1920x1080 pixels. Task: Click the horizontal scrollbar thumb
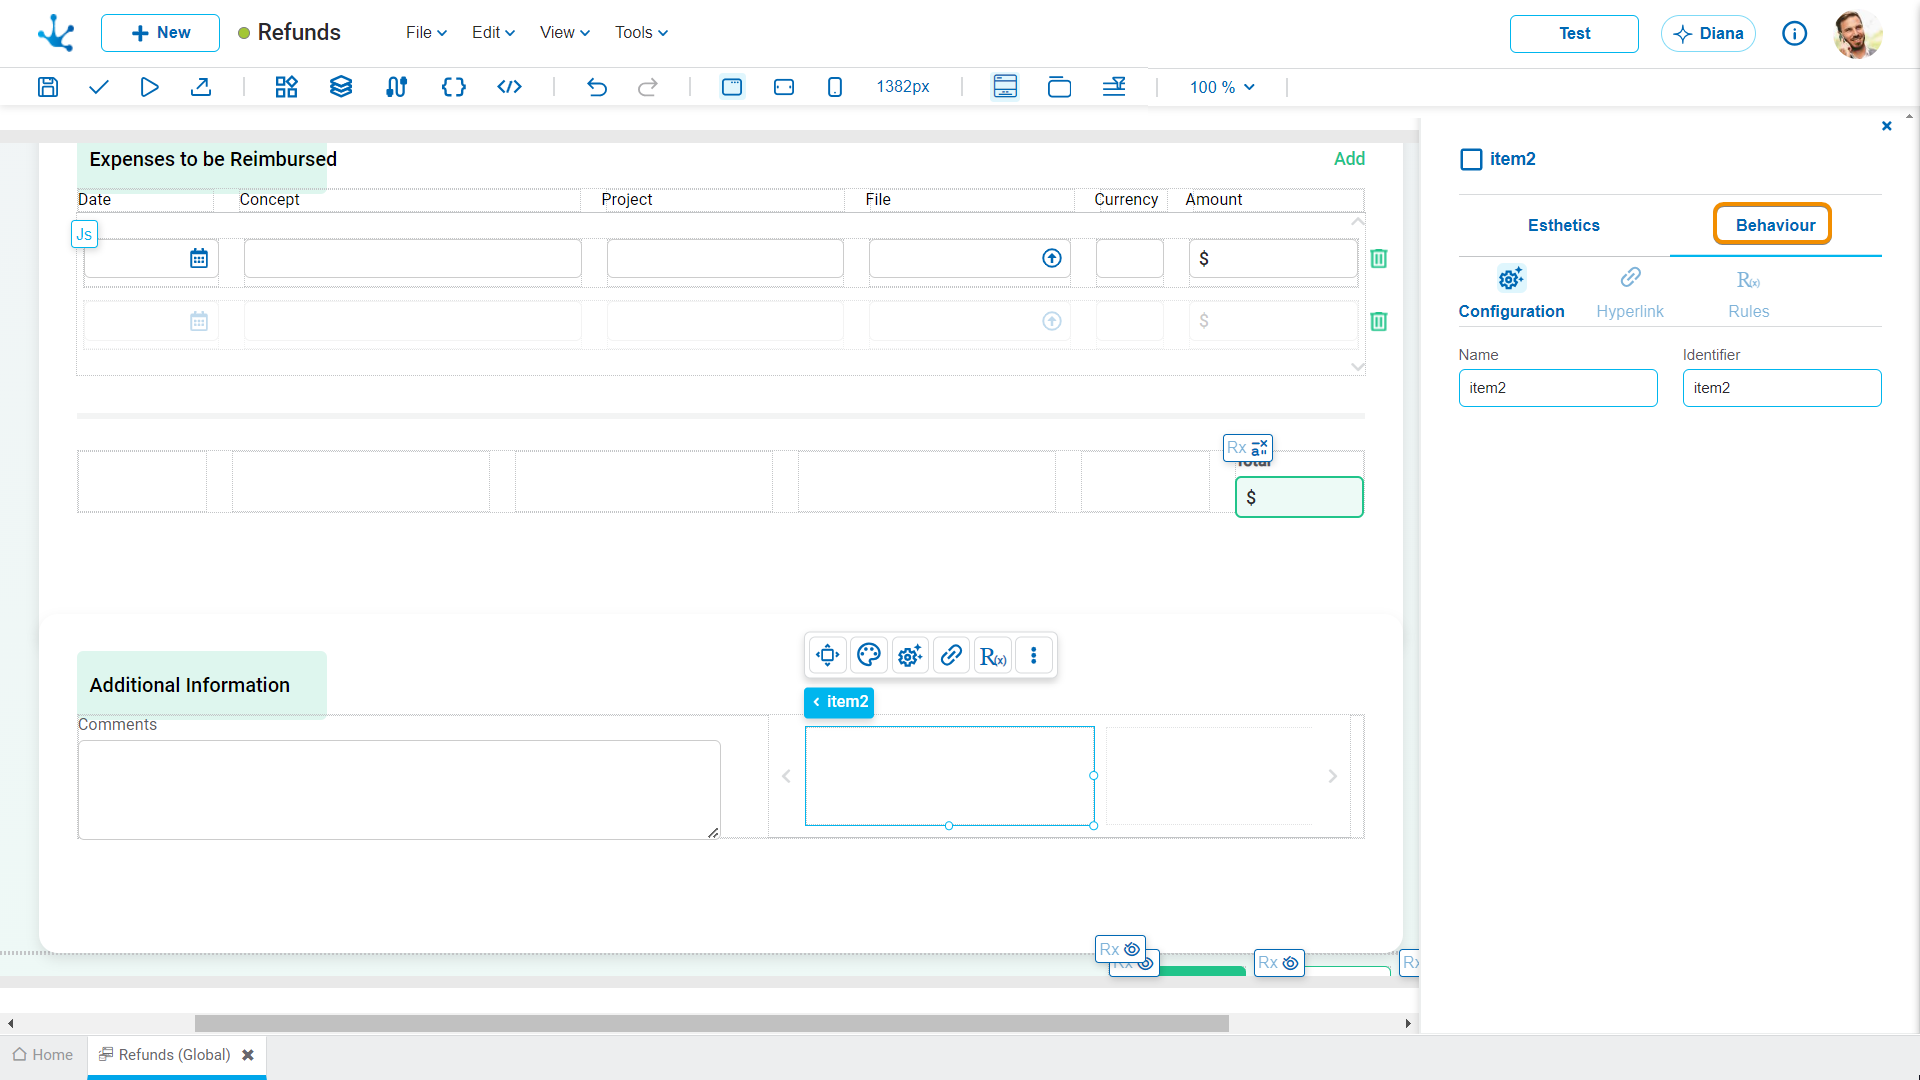(x=711, y=1024)
